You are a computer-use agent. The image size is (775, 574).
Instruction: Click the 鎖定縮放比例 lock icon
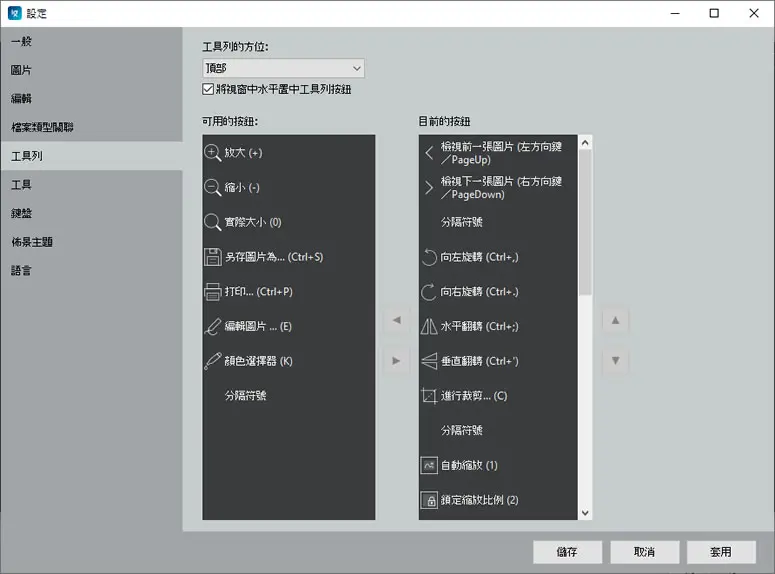point(429,500)
